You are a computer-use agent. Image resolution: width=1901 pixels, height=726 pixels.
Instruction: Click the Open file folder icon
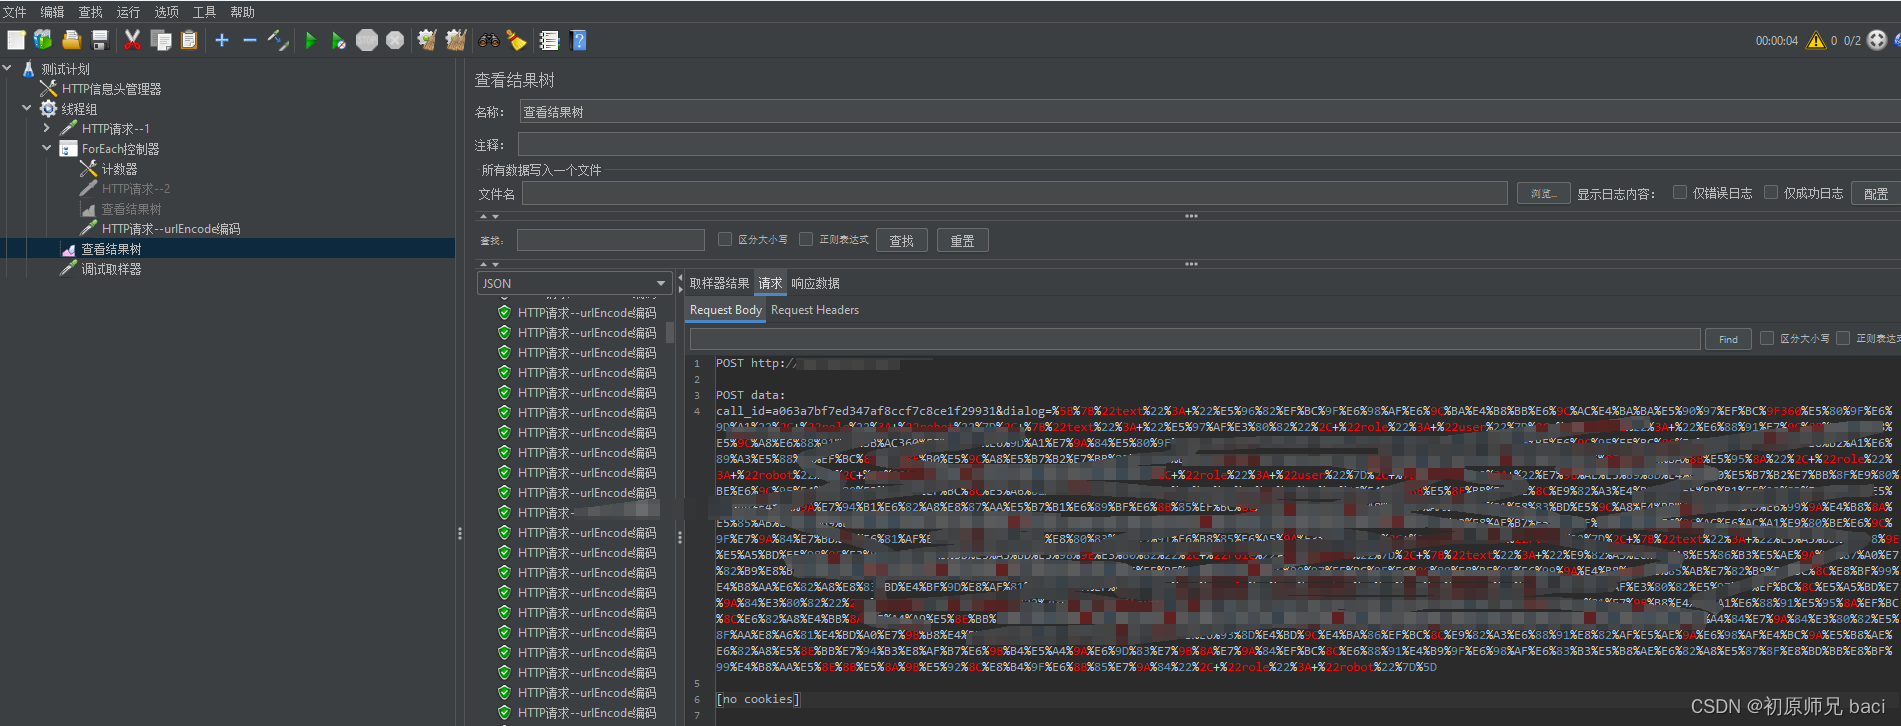click(x=71, y=40)
